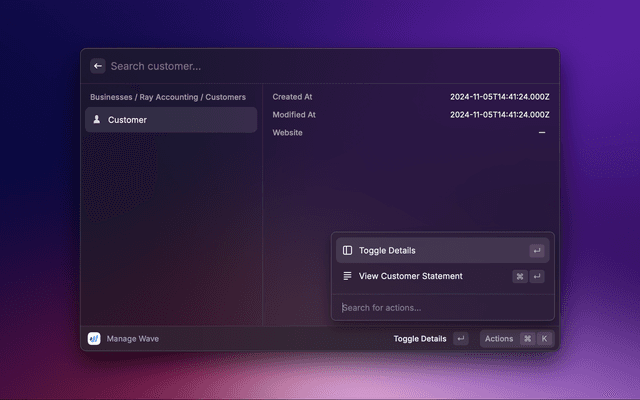Screen dimensions: 640x400
Task: Click the Manage Wave label
Action: click(x=133, y=339)
